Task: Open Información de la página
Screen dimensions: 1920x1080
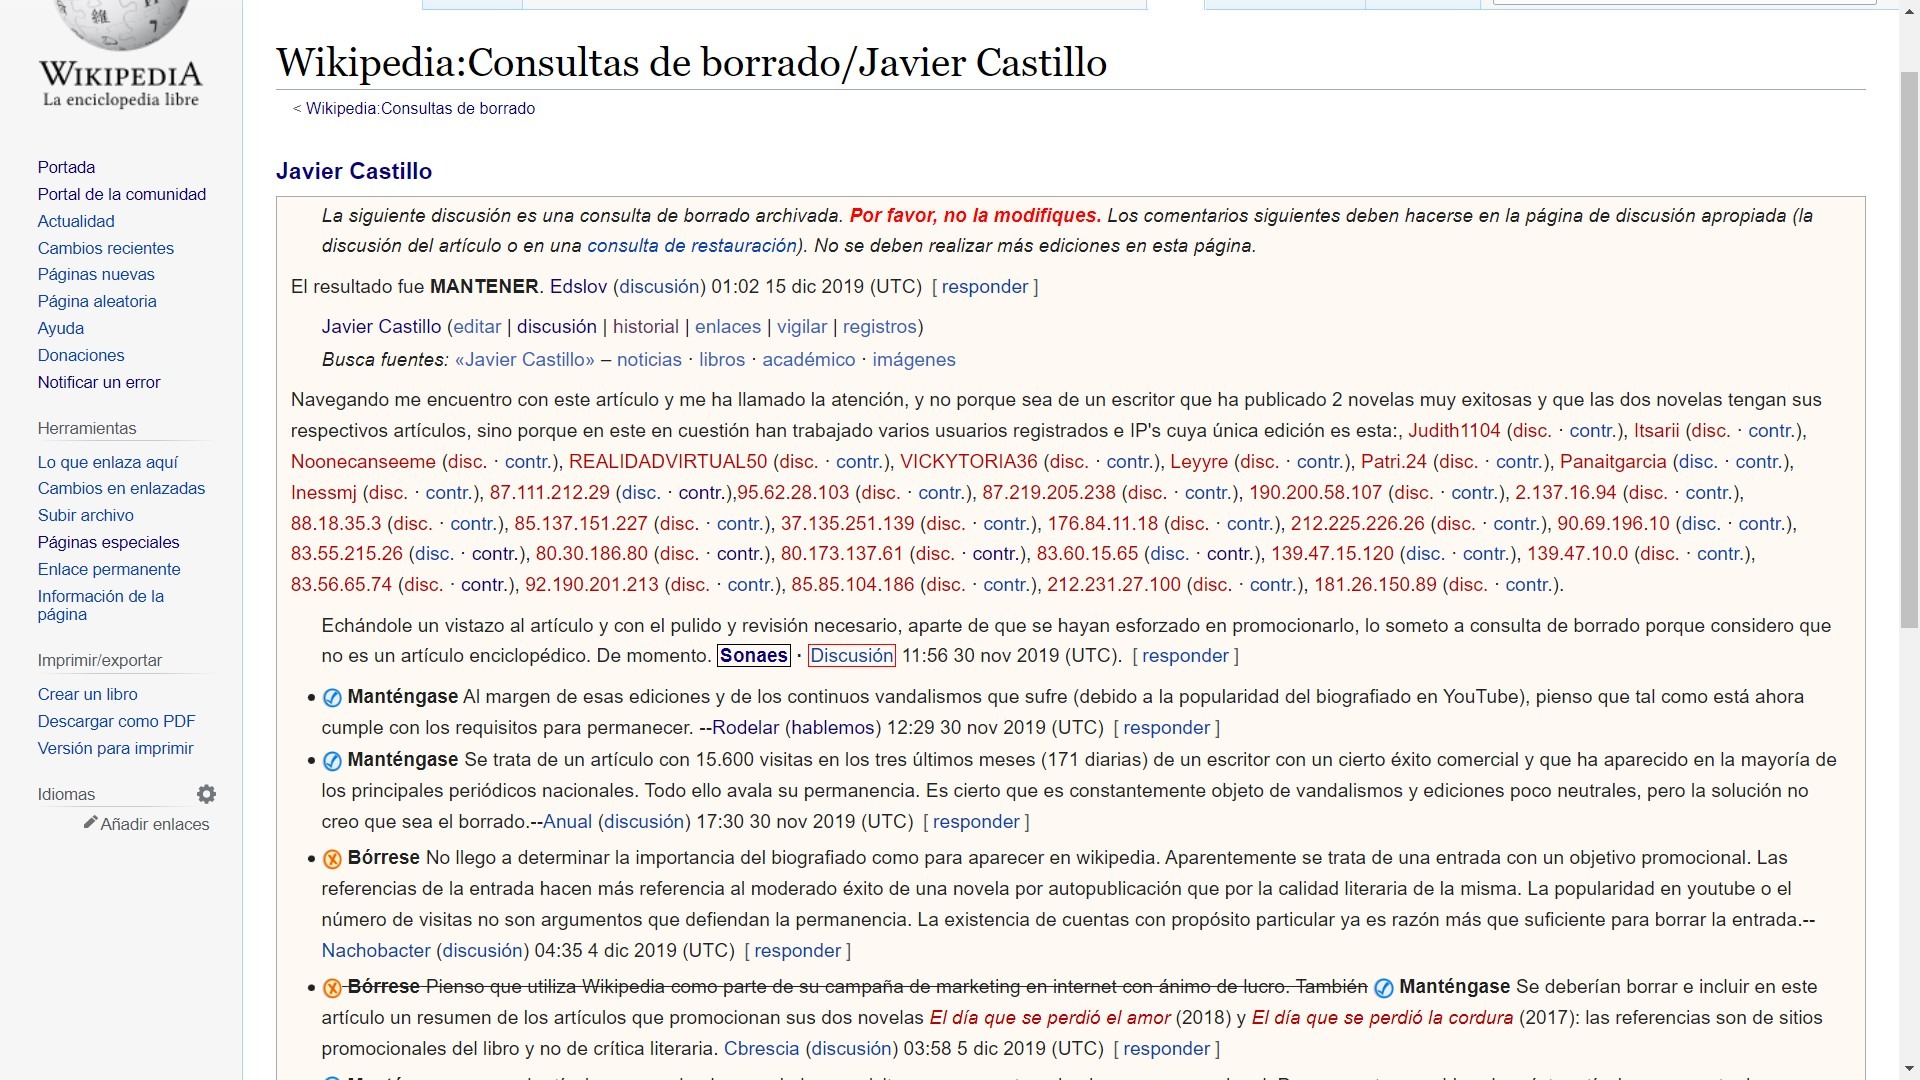Action: click(101, 605)
